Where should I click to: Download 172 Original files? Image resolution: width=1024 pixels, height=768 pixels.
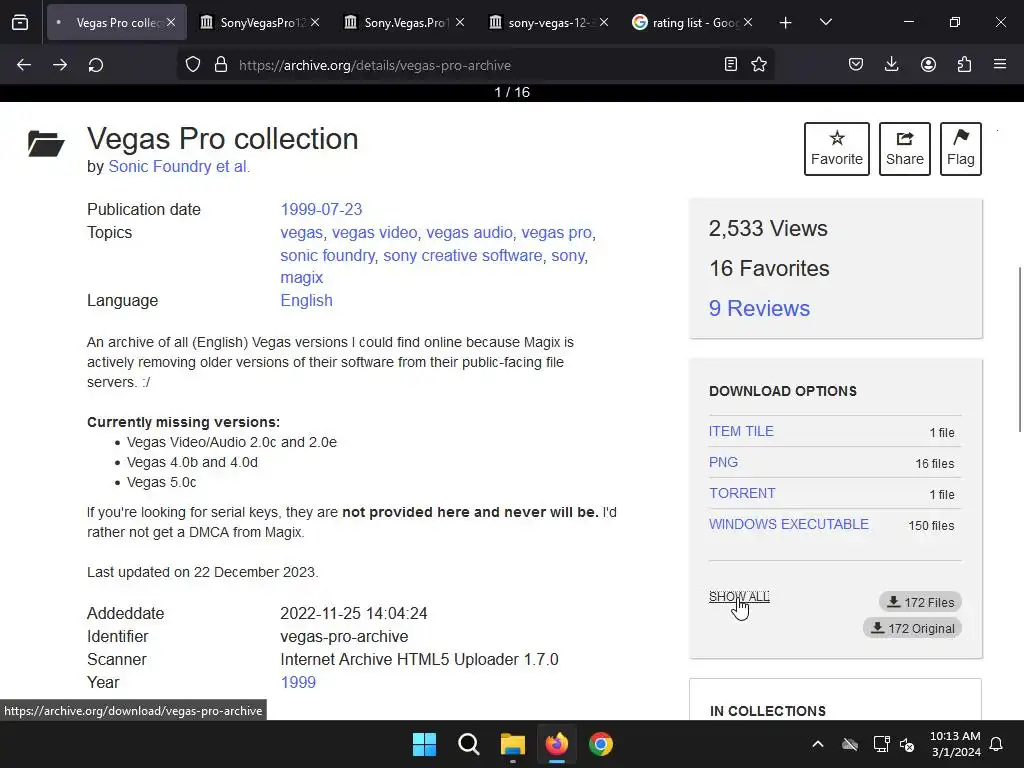[912, 628]
